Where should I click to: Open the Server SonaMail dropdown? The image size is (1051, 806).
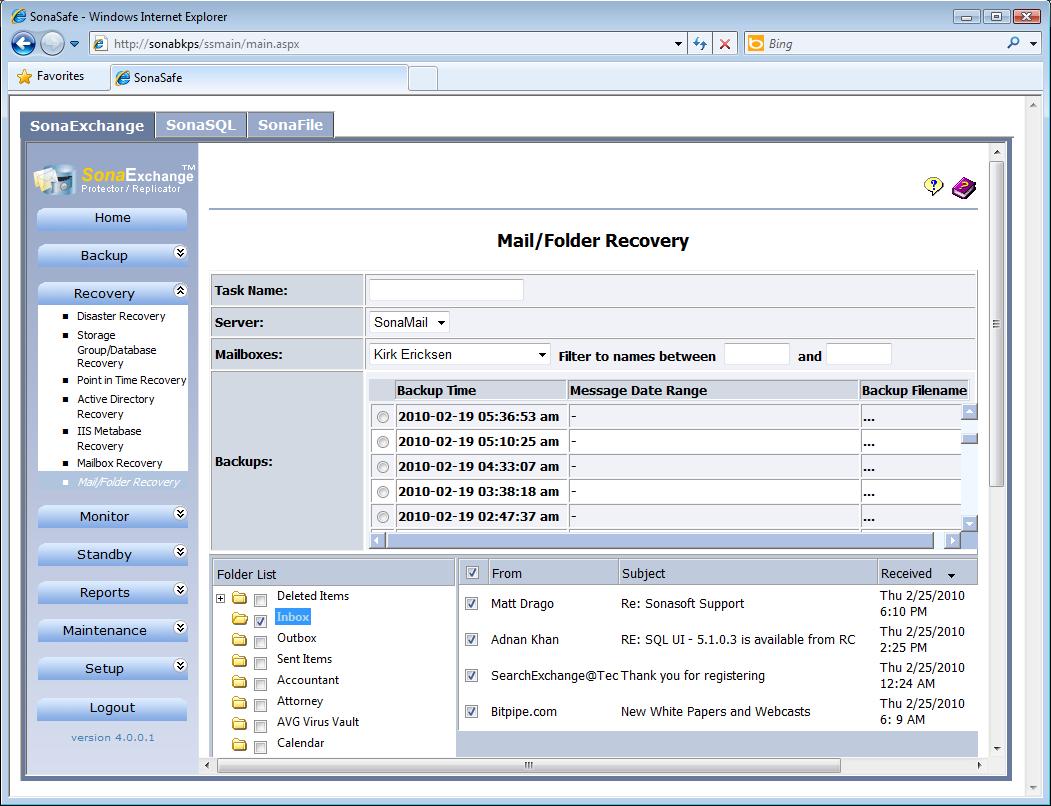pos(409,322)
